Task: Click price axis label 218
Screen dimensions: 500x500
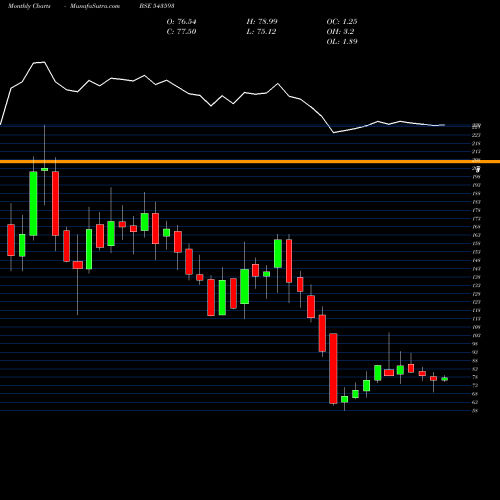Action: (x=476, y=143)
